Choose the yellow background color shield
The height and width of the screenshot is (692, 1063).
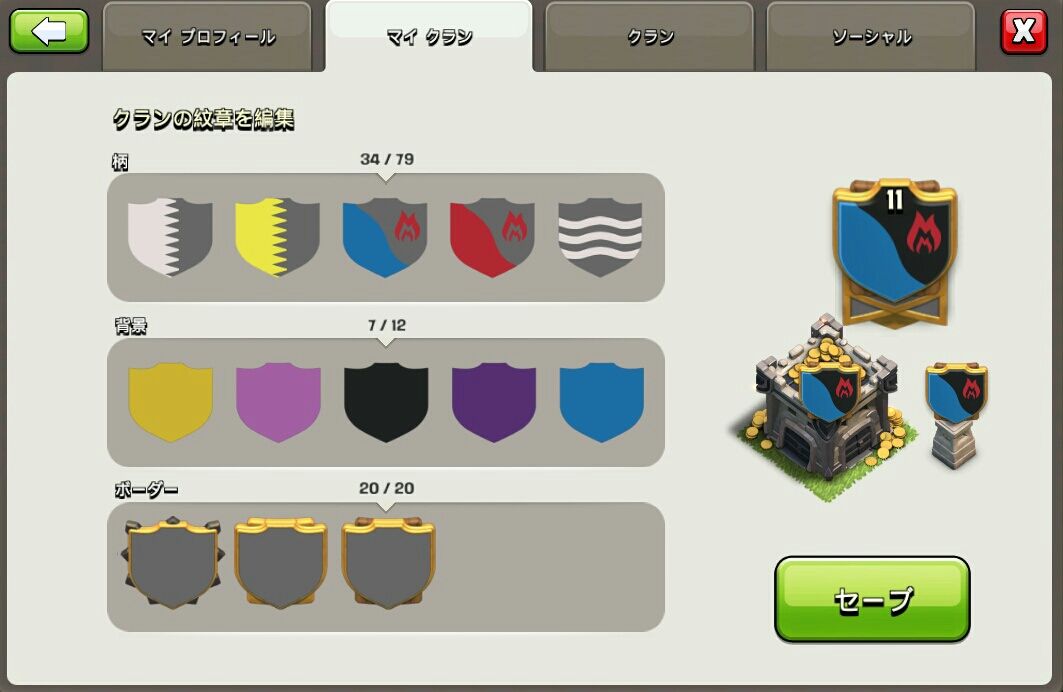pos(170,403)
